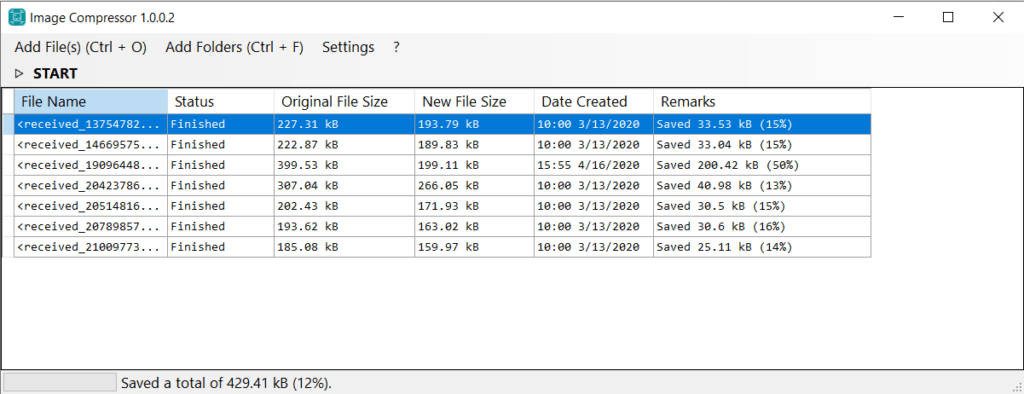The image size is (1024, 394).
Task: Sort by File Name column header
Action: [x=91, y=101]
